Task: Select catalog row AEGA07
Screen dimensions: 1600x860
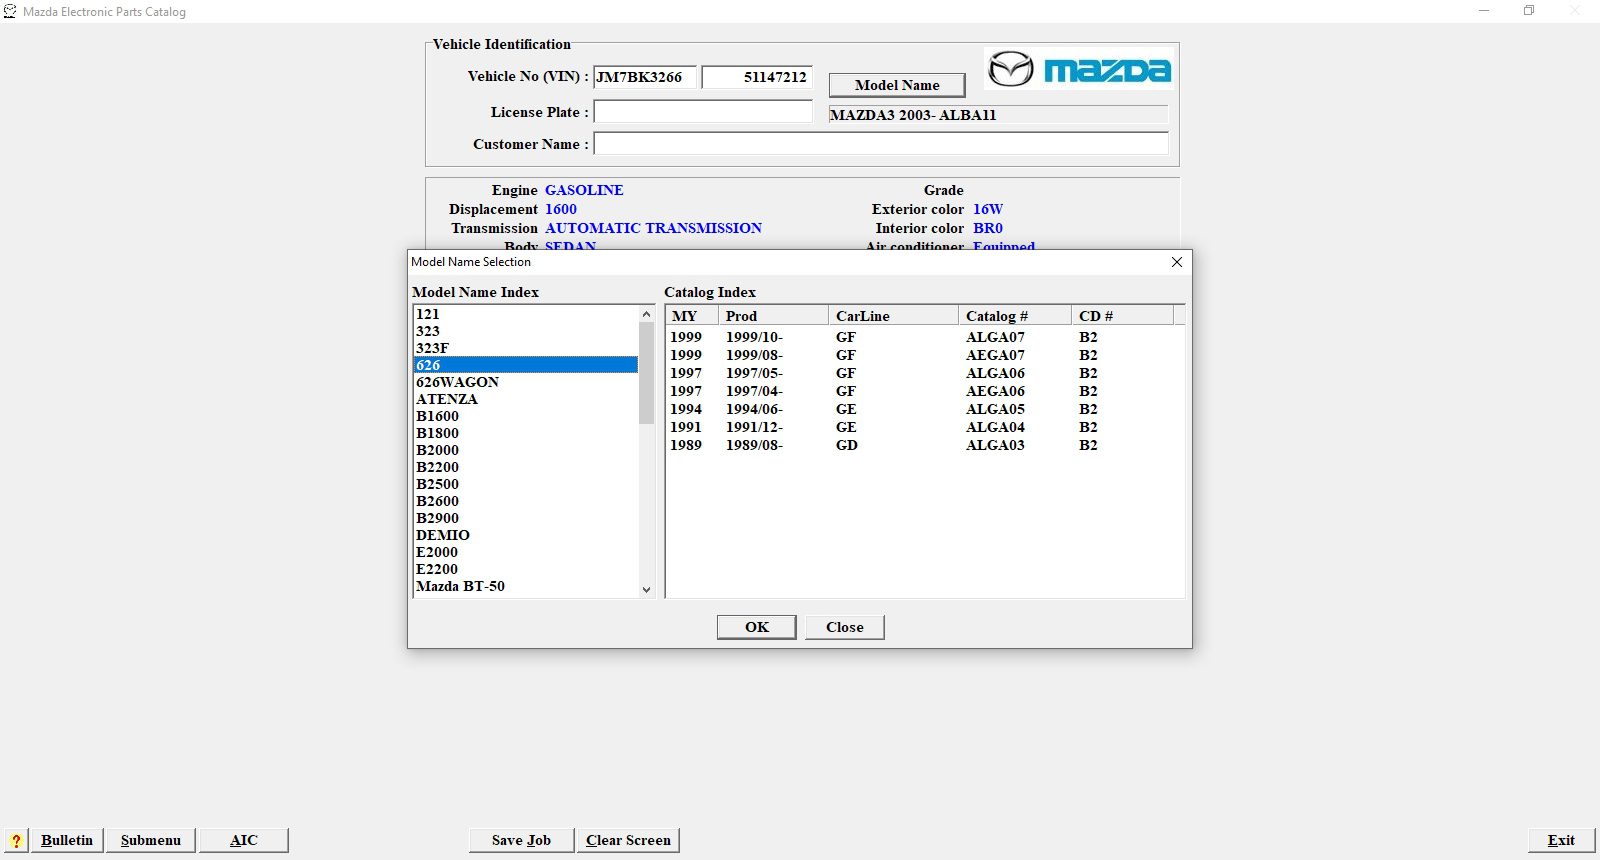Action: 924,355
